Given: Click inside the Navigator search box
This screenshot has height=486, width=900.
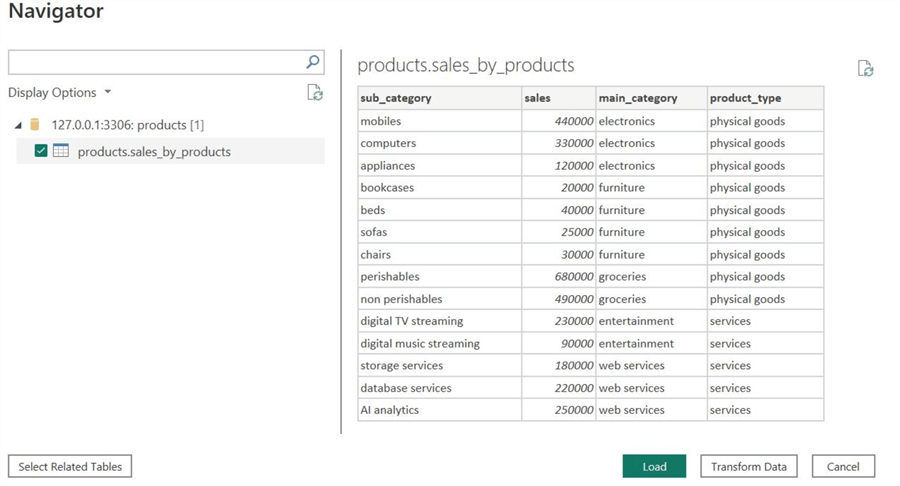Looking at the screenshot, I should [x=155, y=62].
